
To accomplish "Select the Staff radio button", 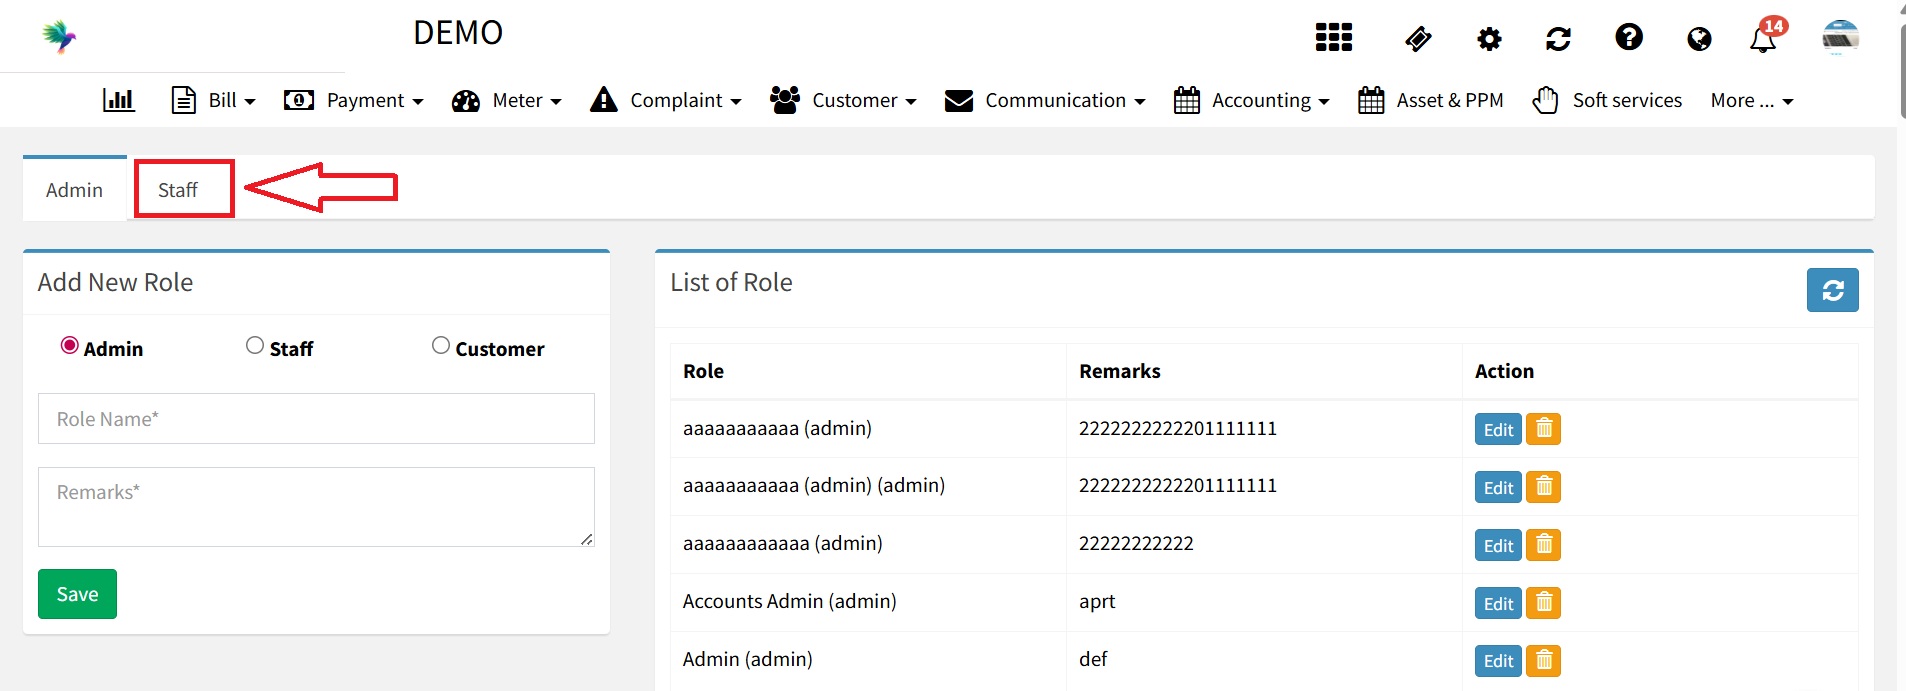I will 255,346.
